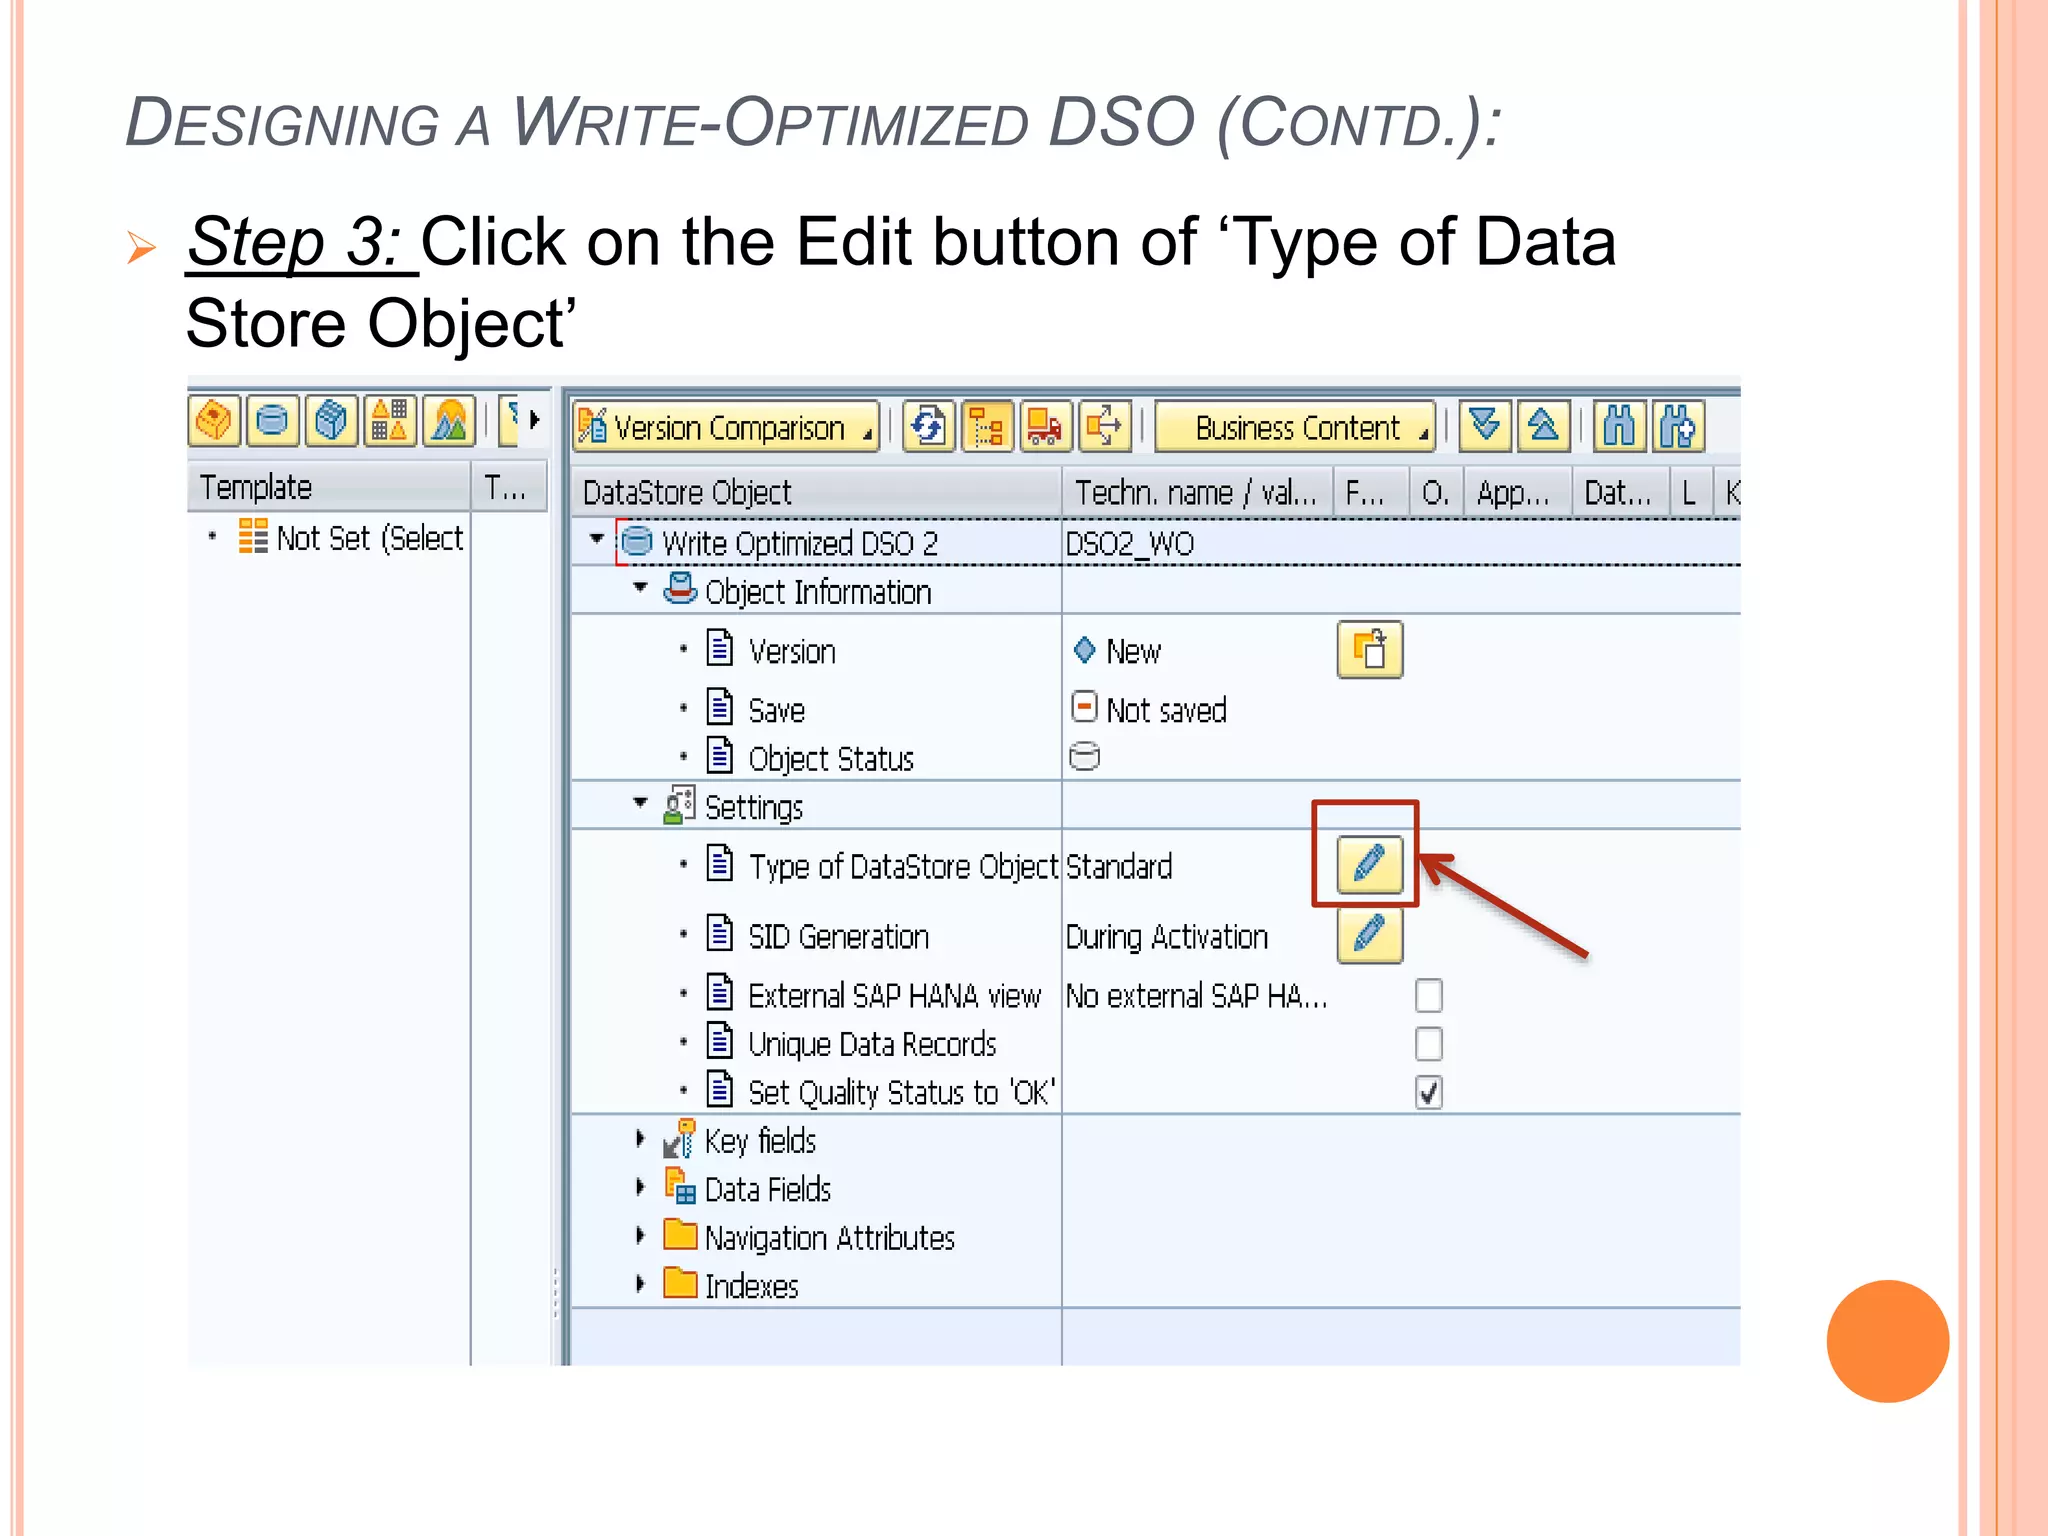Screen dimensions: 2048x1536
Task: Expand the Indexes node
Action: (641, 1284)
